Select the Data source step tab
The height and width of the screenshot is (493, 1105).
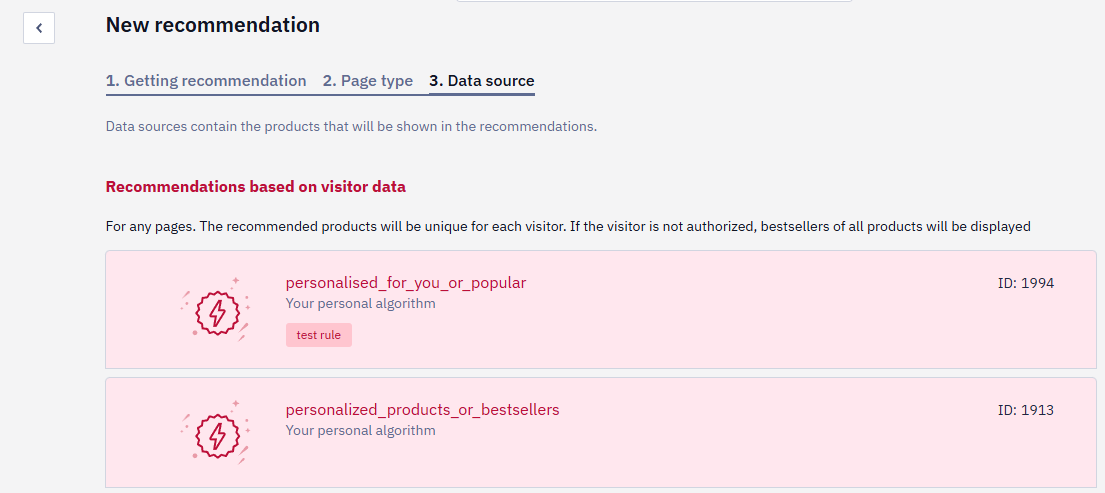482,81
